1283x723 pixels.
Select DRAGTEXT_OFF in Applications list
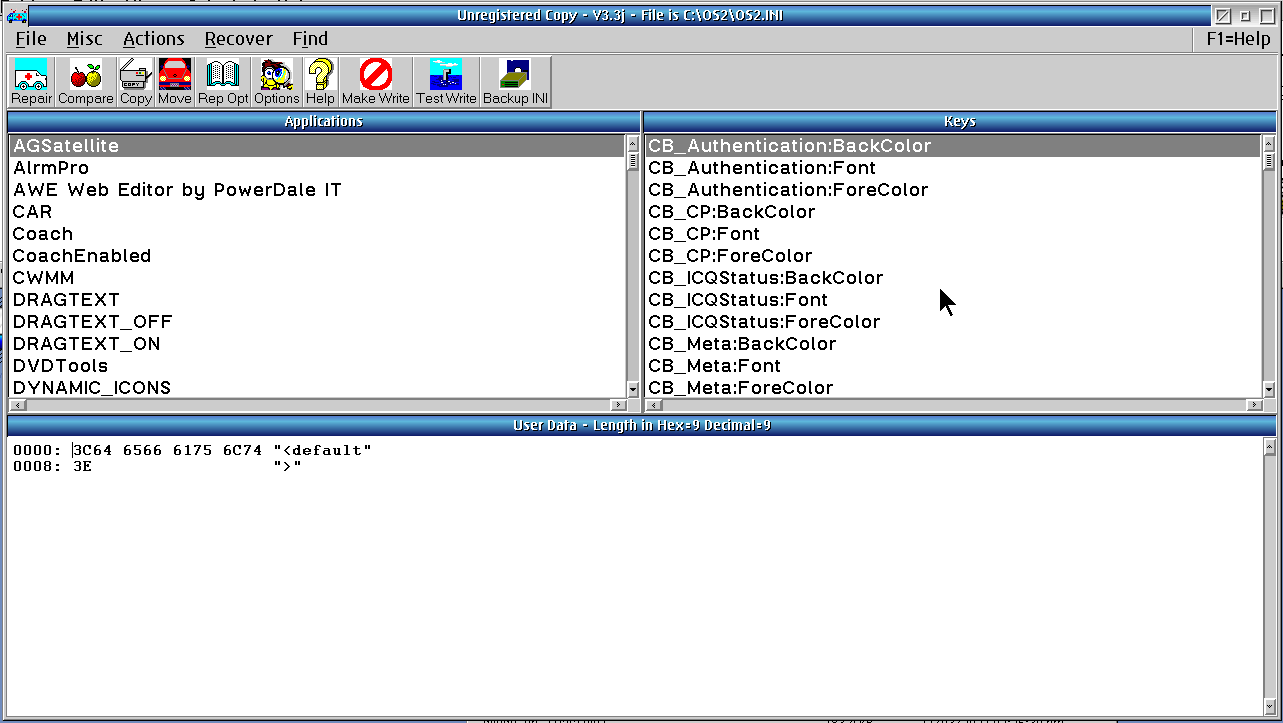pyautogui.click(x=92, y=322)
